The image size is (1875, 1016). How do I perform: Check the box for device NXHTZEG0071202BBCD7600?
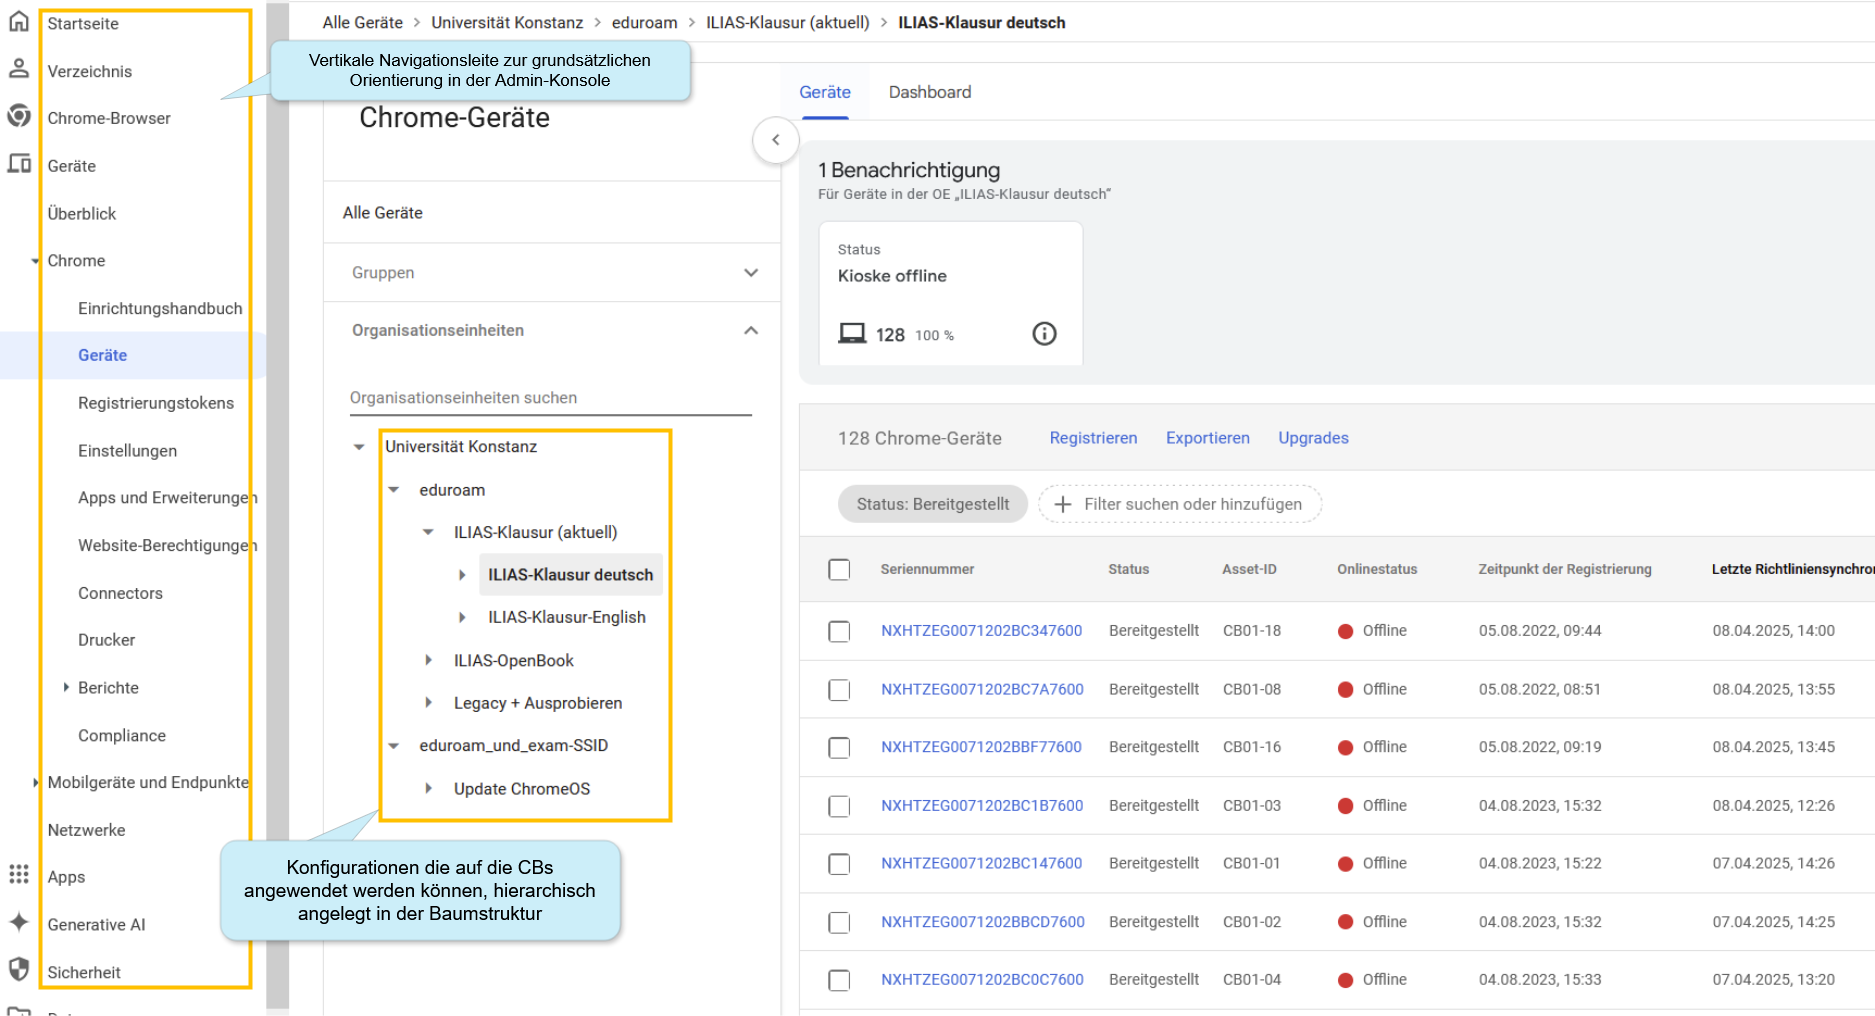tap(839, 922)
